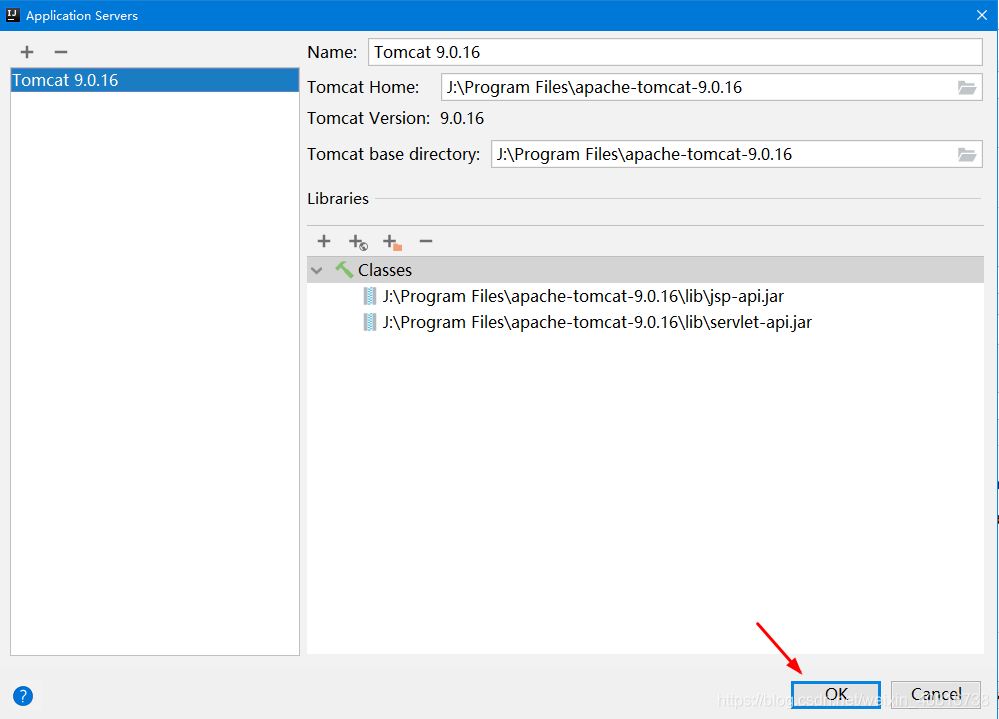Dismiss dialog with Cancel button

(x=935, y=694)
